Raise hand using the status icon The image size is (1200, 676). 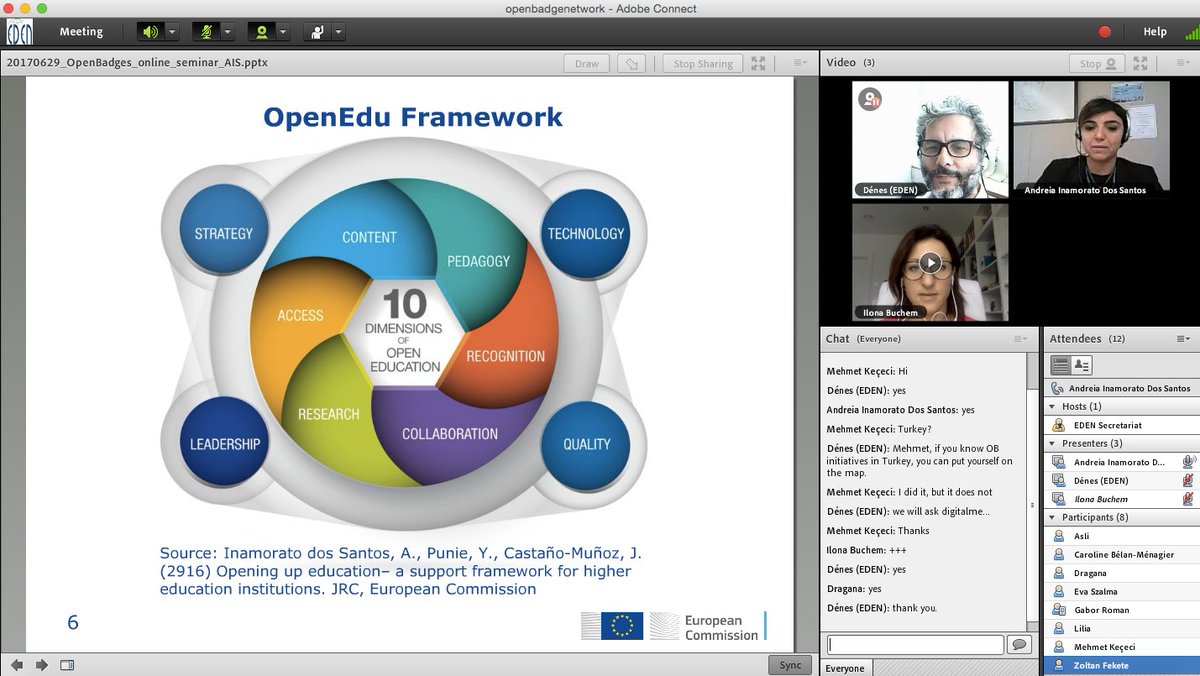pyautogui.click(x=318, y=31)
